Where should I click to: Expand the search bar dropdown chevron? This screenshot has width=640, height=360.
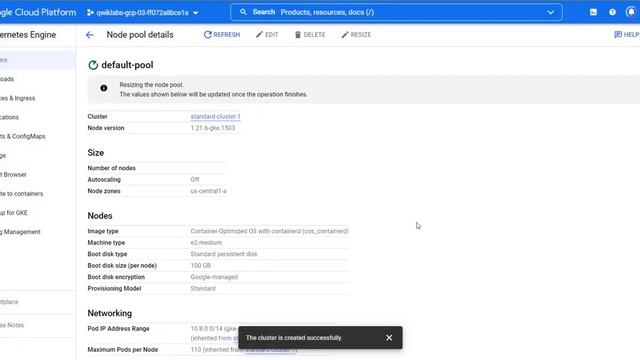[x=550, y=12]
